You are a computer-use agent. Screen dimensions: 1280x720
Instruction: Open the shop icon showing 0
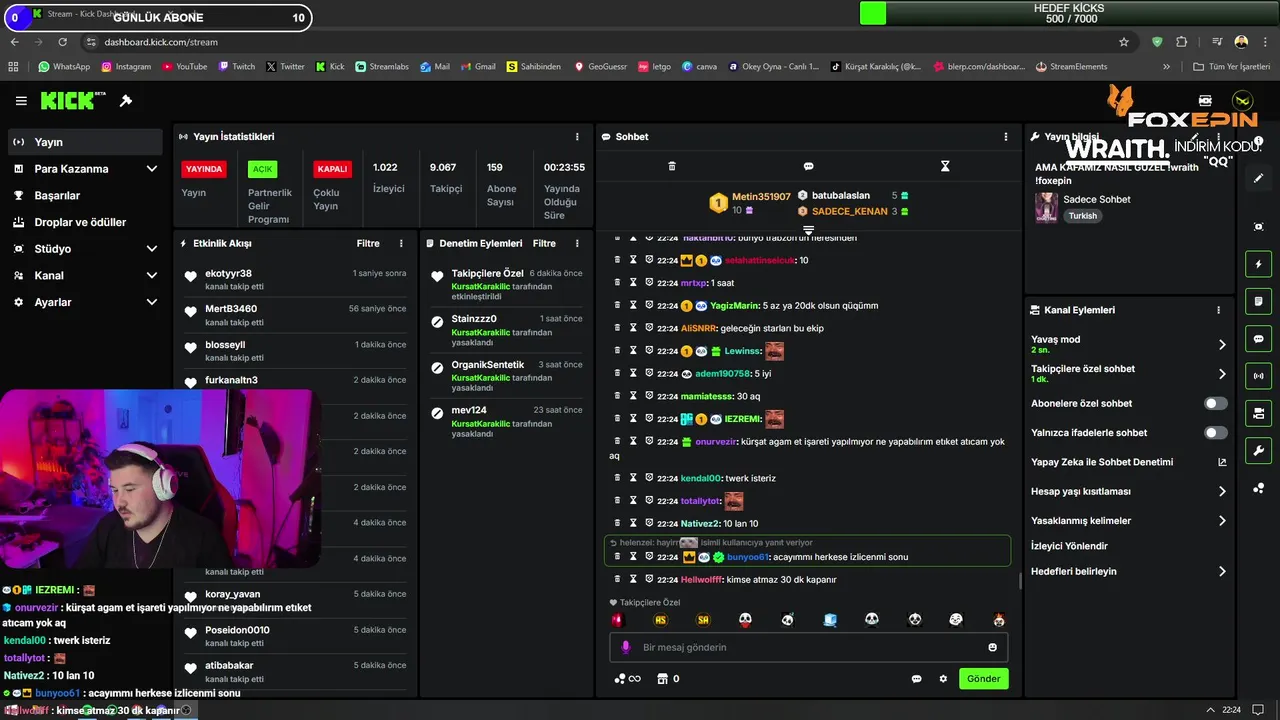point(668,679)
